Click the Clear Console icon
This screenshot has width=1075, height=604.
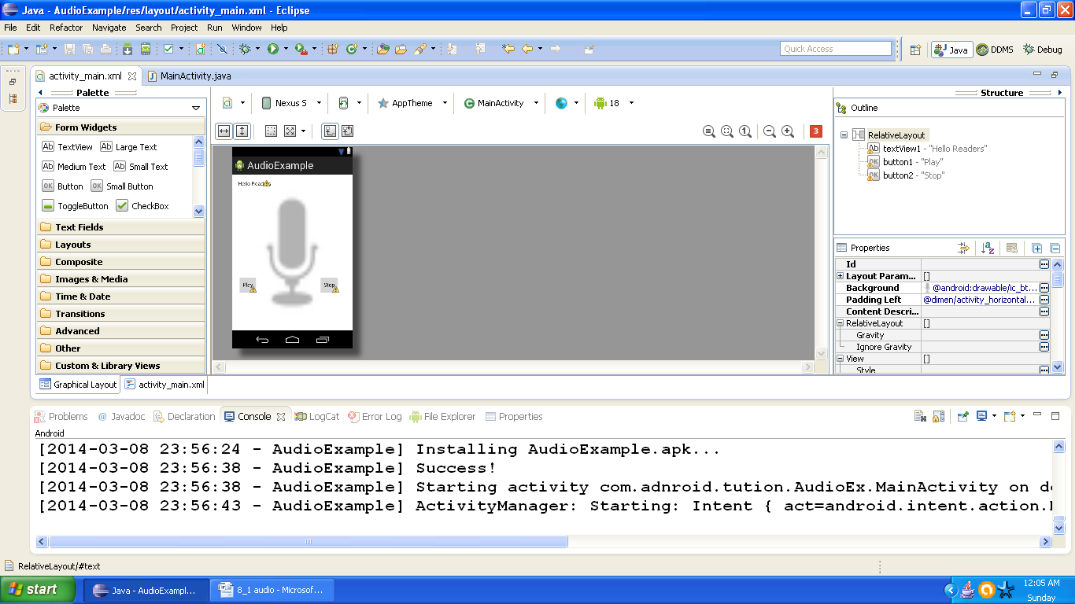920,416
